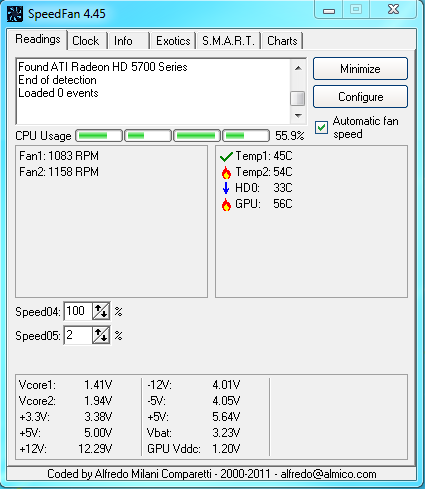Click the Speed04 percentage input field
Viewport: 425px width, 489px height.
point(78,311)
